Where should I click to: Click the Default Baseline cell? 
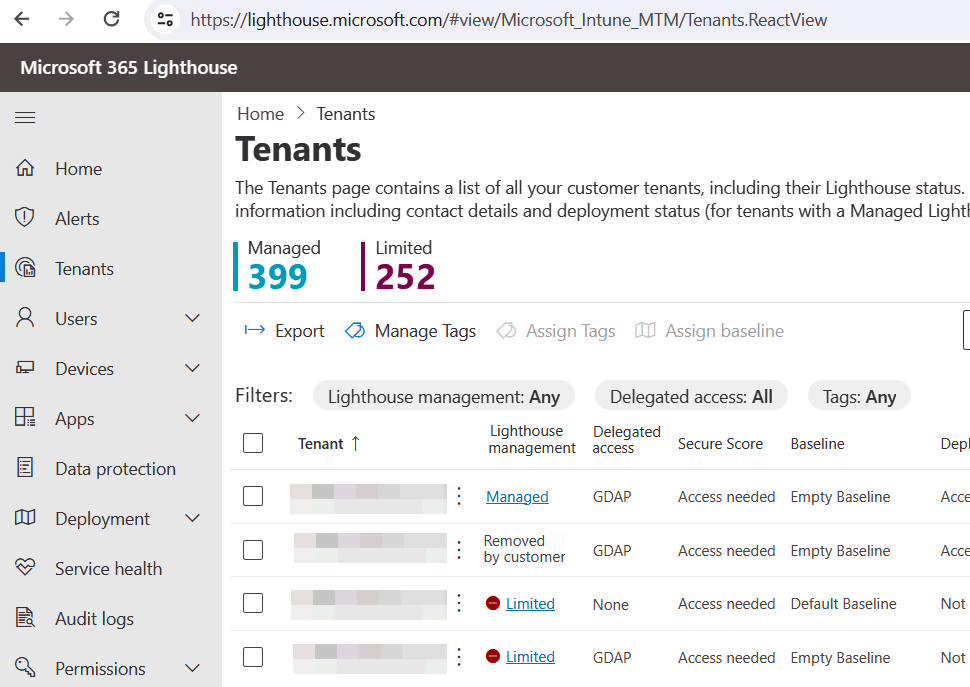click(x=843, y=604)
